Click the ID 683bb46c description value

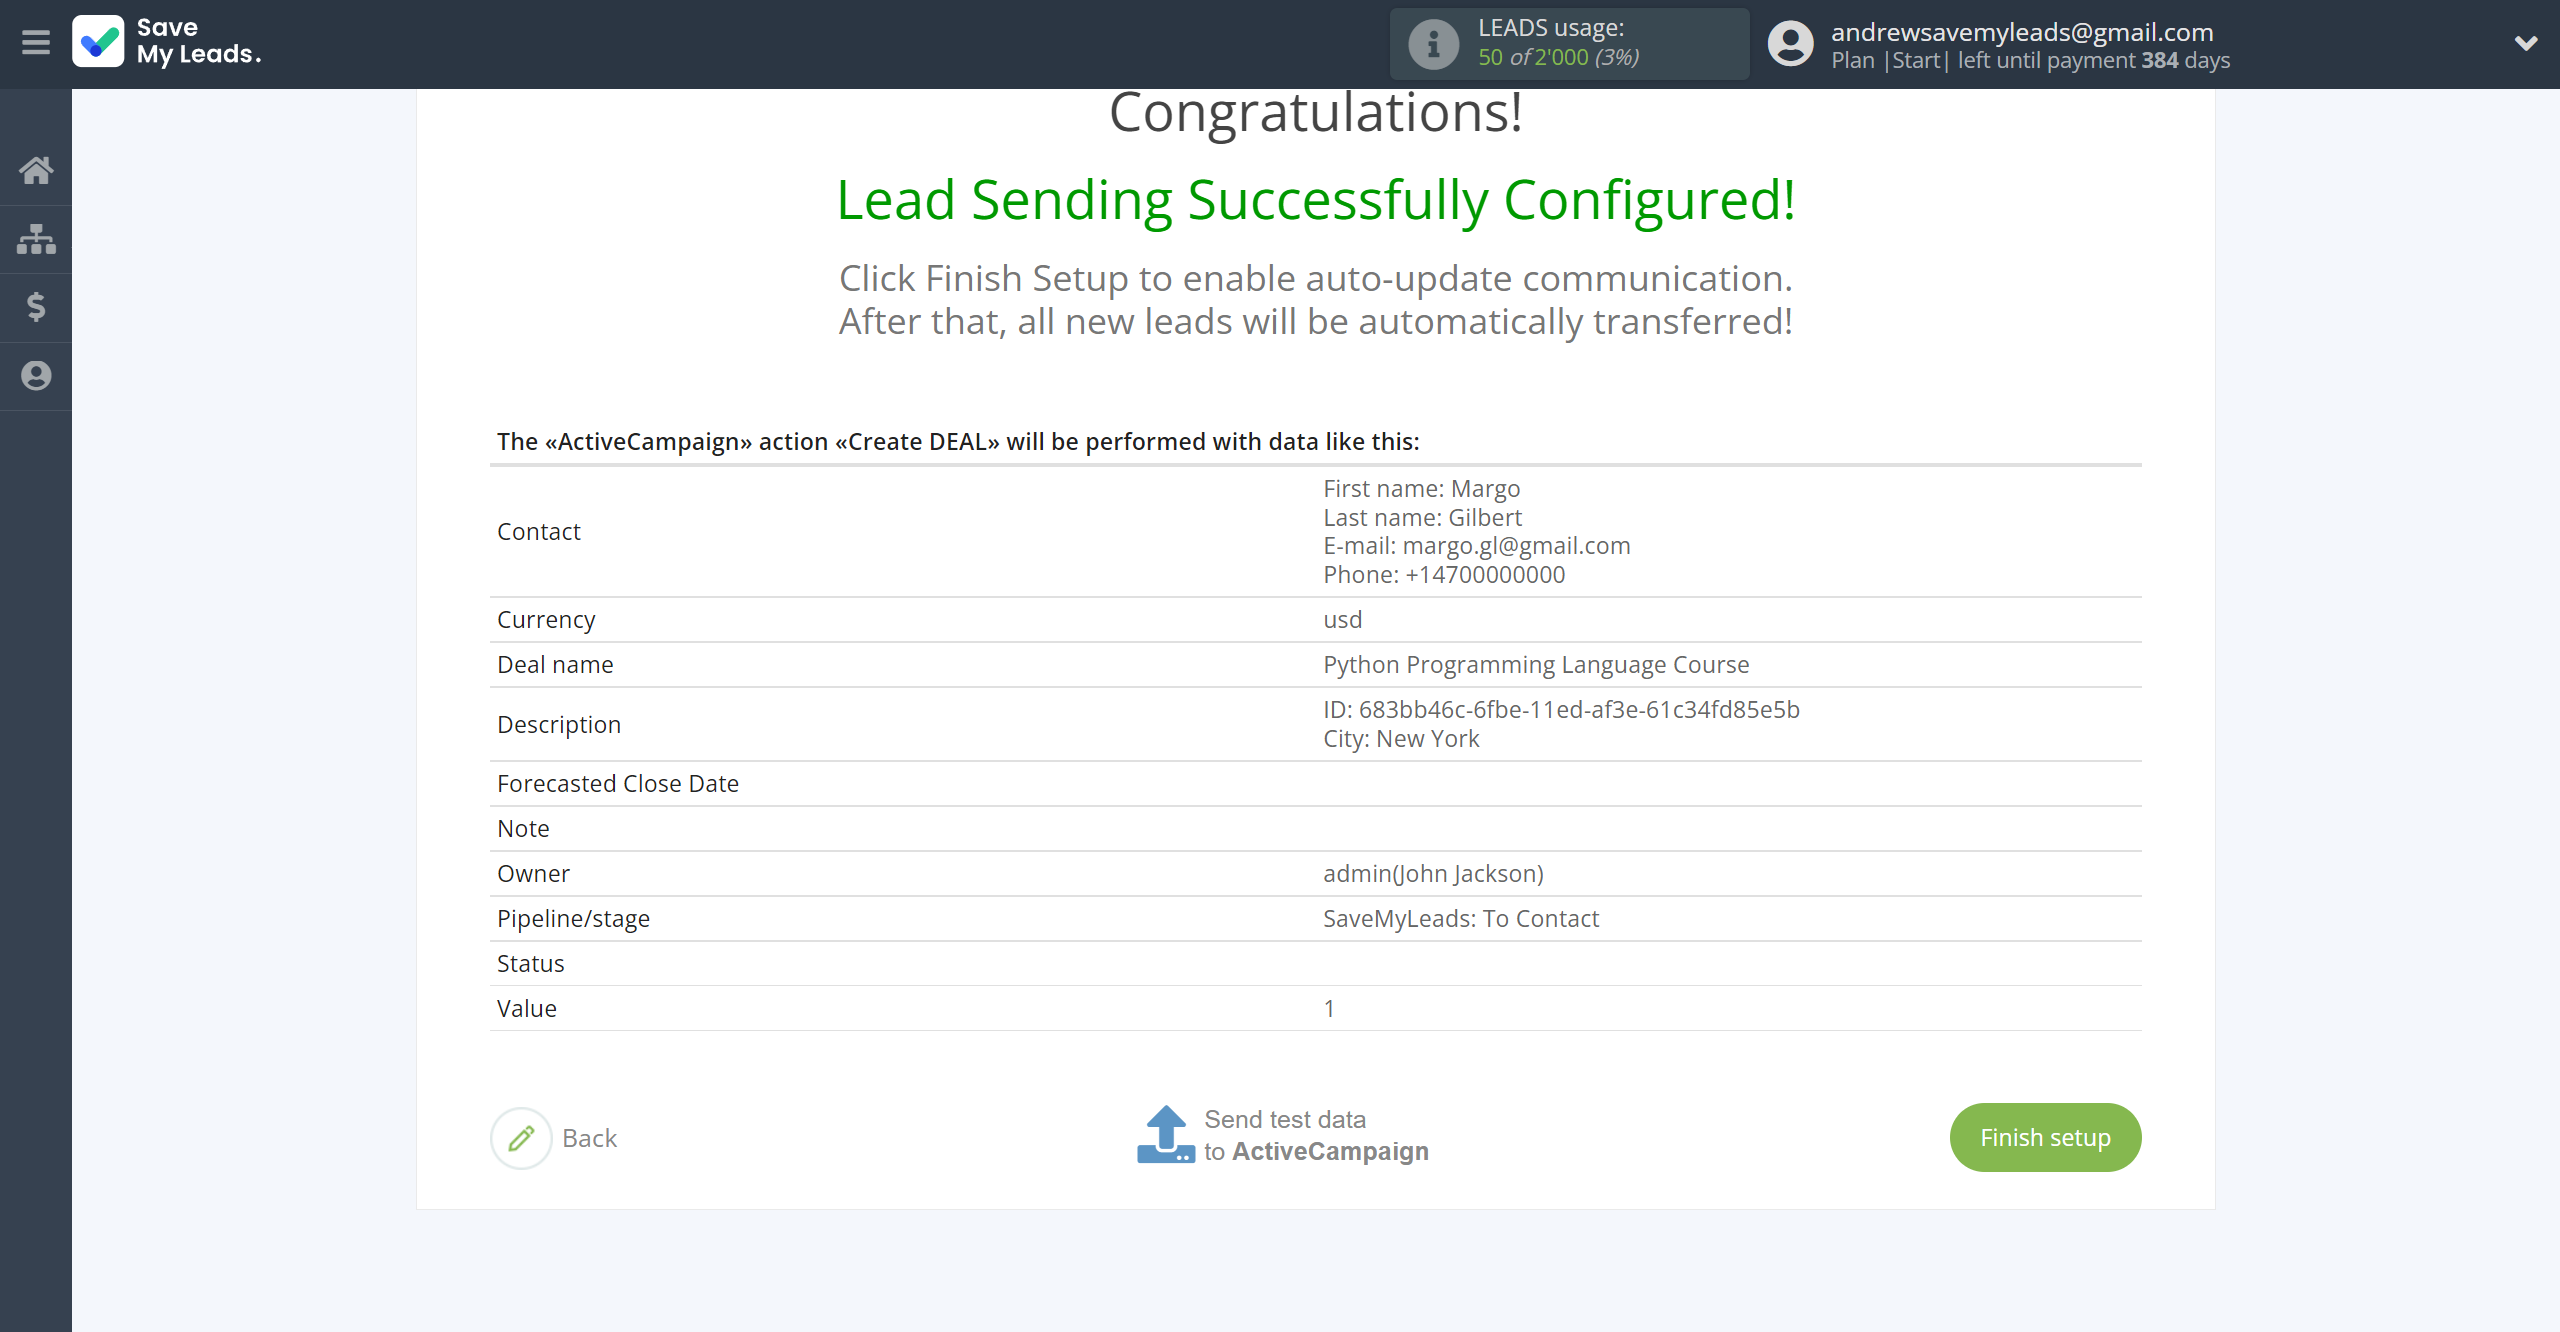click(x=1561, y=709)
